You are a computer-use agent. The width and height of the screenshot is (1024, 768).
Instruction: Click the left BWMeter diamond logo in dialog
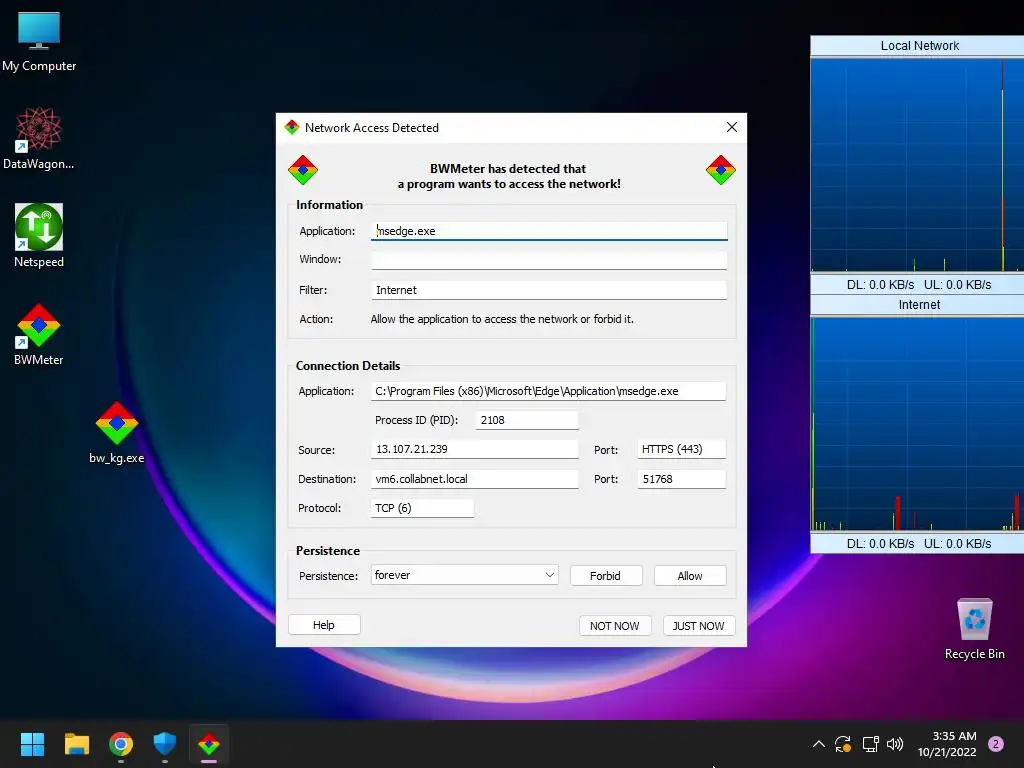tap(303, 170)
